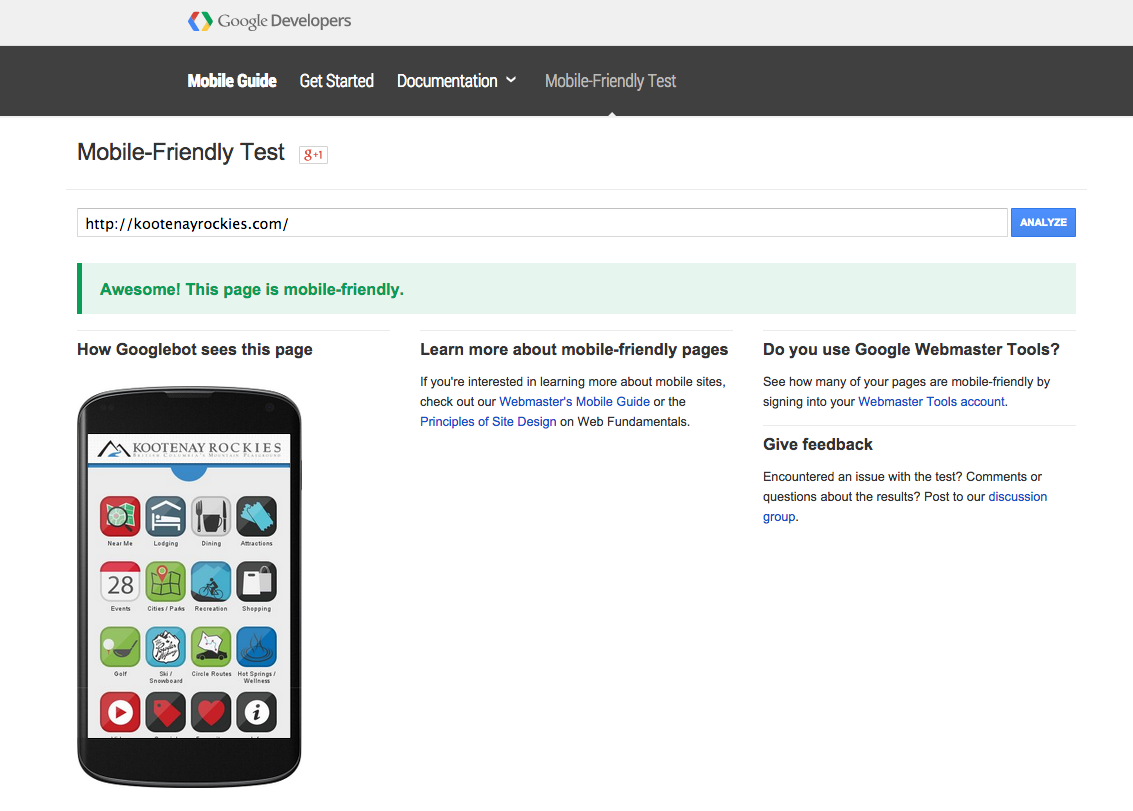
Task: Click the 'Mobile-Friendly Test' page heading
Action: click(181, 153)
